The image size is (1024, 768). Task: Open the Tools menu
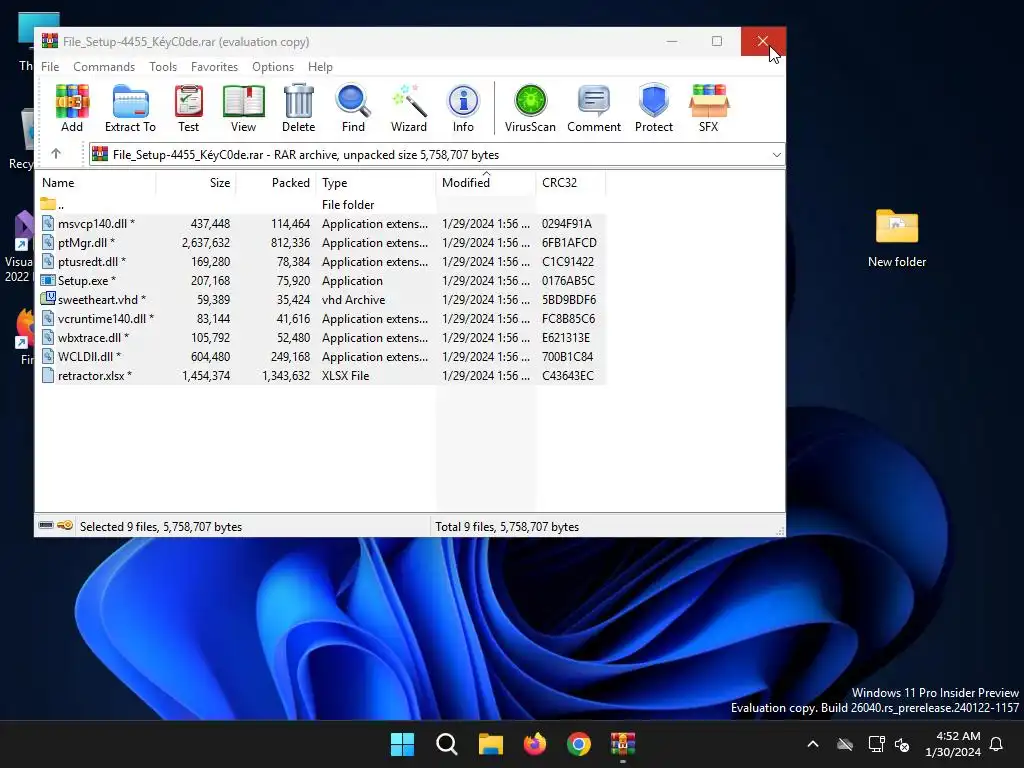163,67
